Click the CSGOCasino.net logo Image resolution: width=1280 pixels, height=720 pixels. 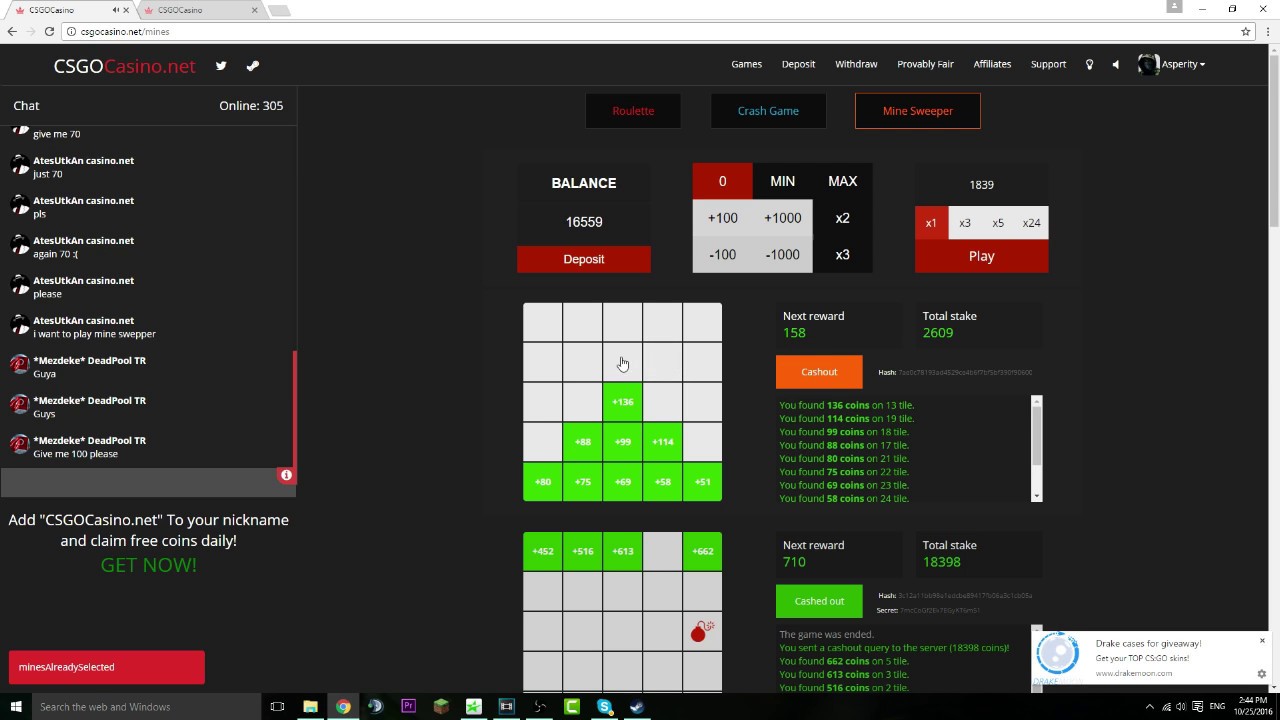pyautogui.click(x=125, y=66)
